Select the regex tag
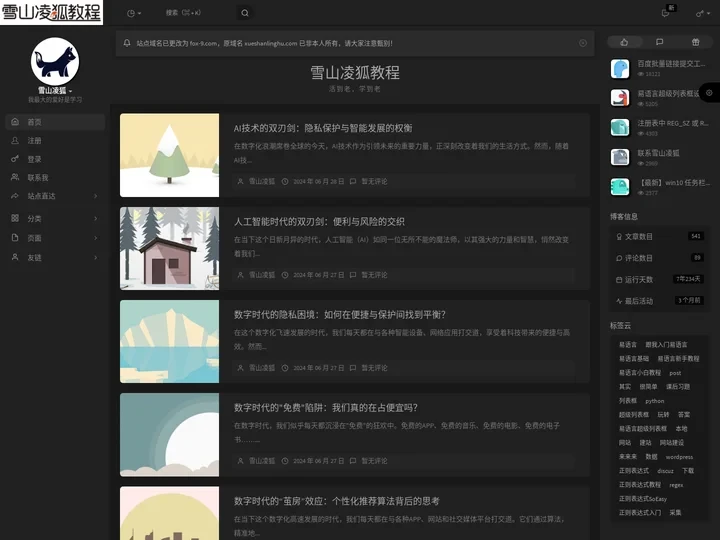Viewport: 720px width, 540px height. click(676, 485)
